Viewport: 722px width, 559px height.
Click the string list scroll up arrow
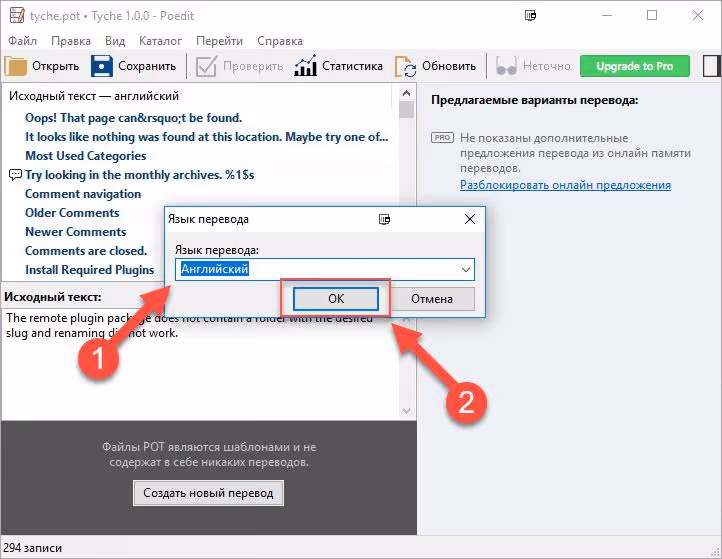click(406, 93)
